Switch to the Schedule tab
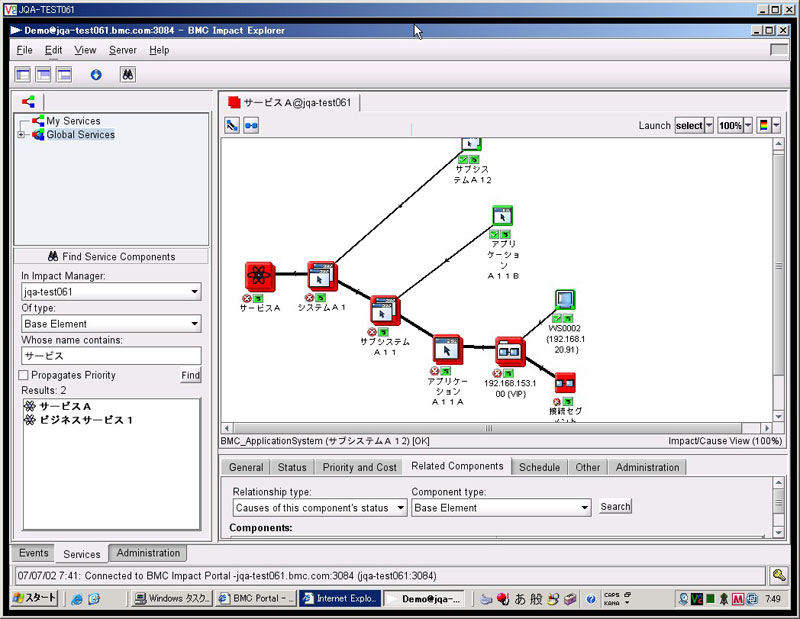The width and height of the screenshot is (800, 619). pyautogui.click(x=539, y=467)
